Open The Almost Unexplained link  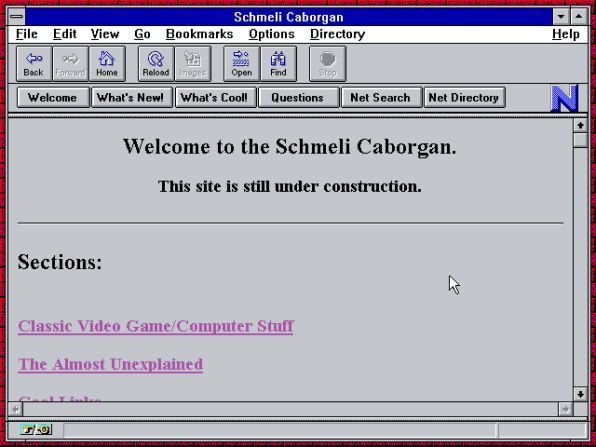click(x=110, y=365)
